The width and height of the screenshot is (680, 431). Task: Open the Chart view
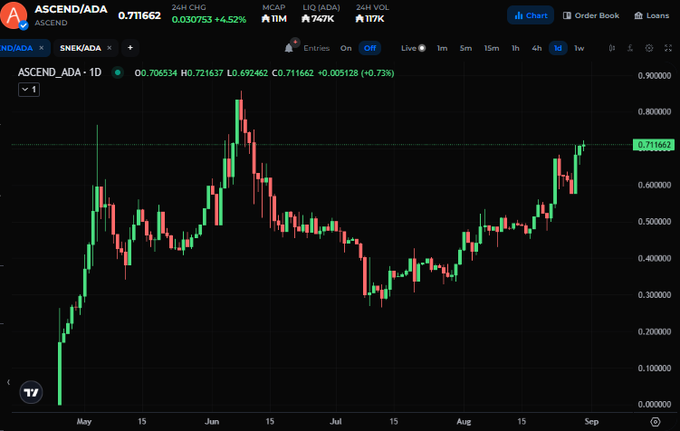coord(530,15)
